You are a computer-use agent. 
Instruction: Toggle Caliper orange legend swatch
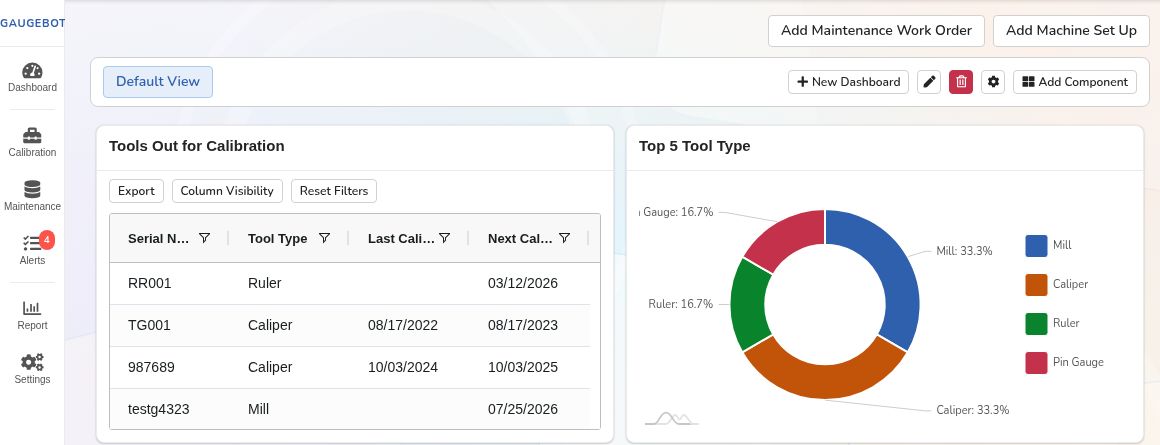coord(1036,285)
